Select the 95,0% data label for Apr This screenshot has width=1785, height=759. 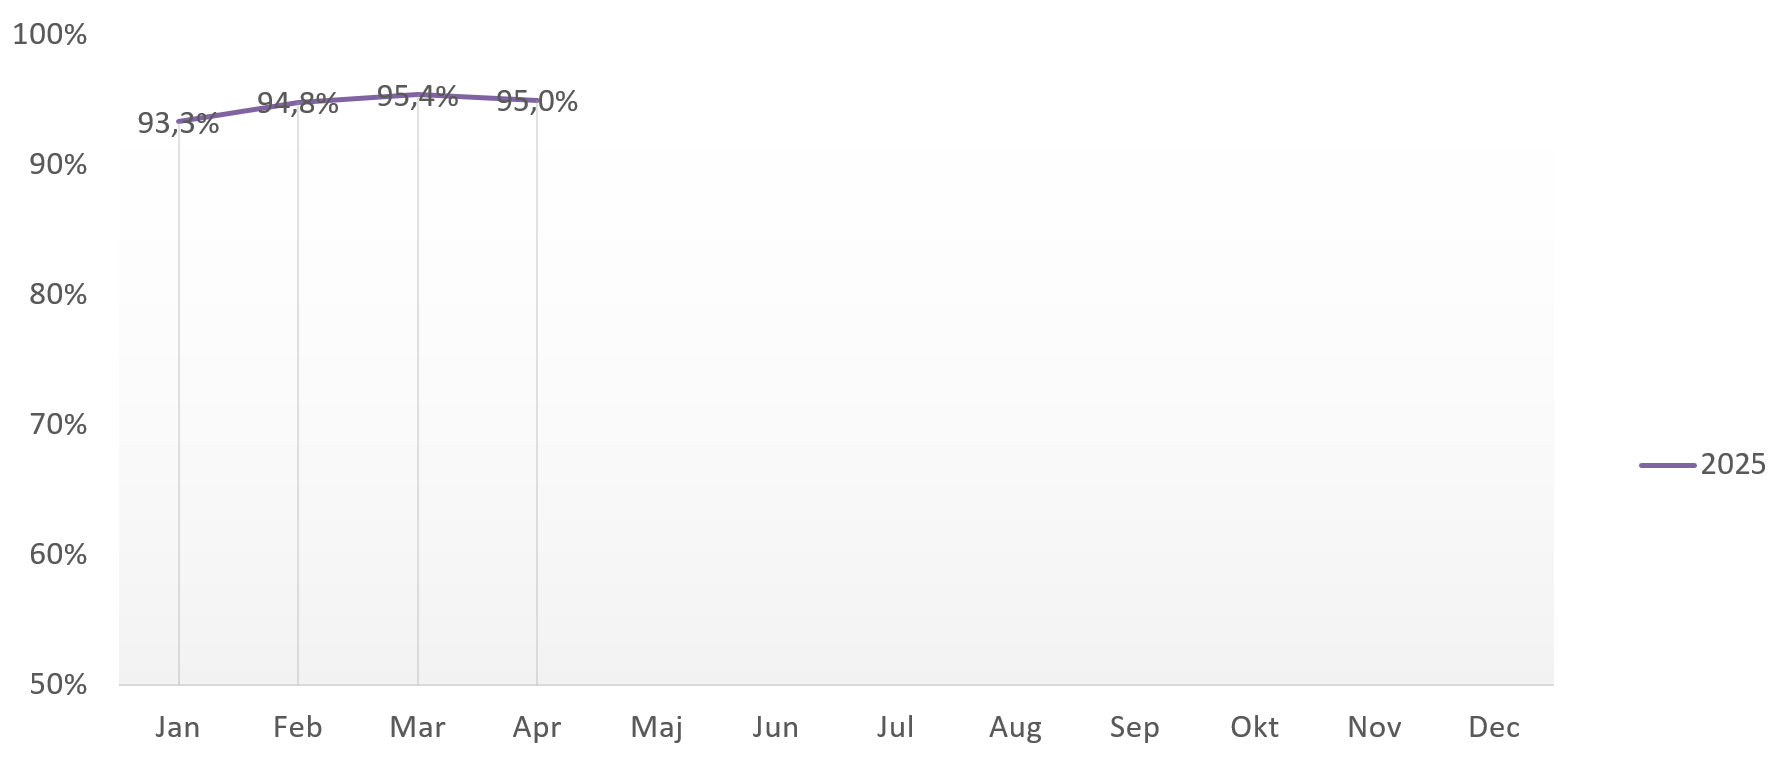click(537, 101)
